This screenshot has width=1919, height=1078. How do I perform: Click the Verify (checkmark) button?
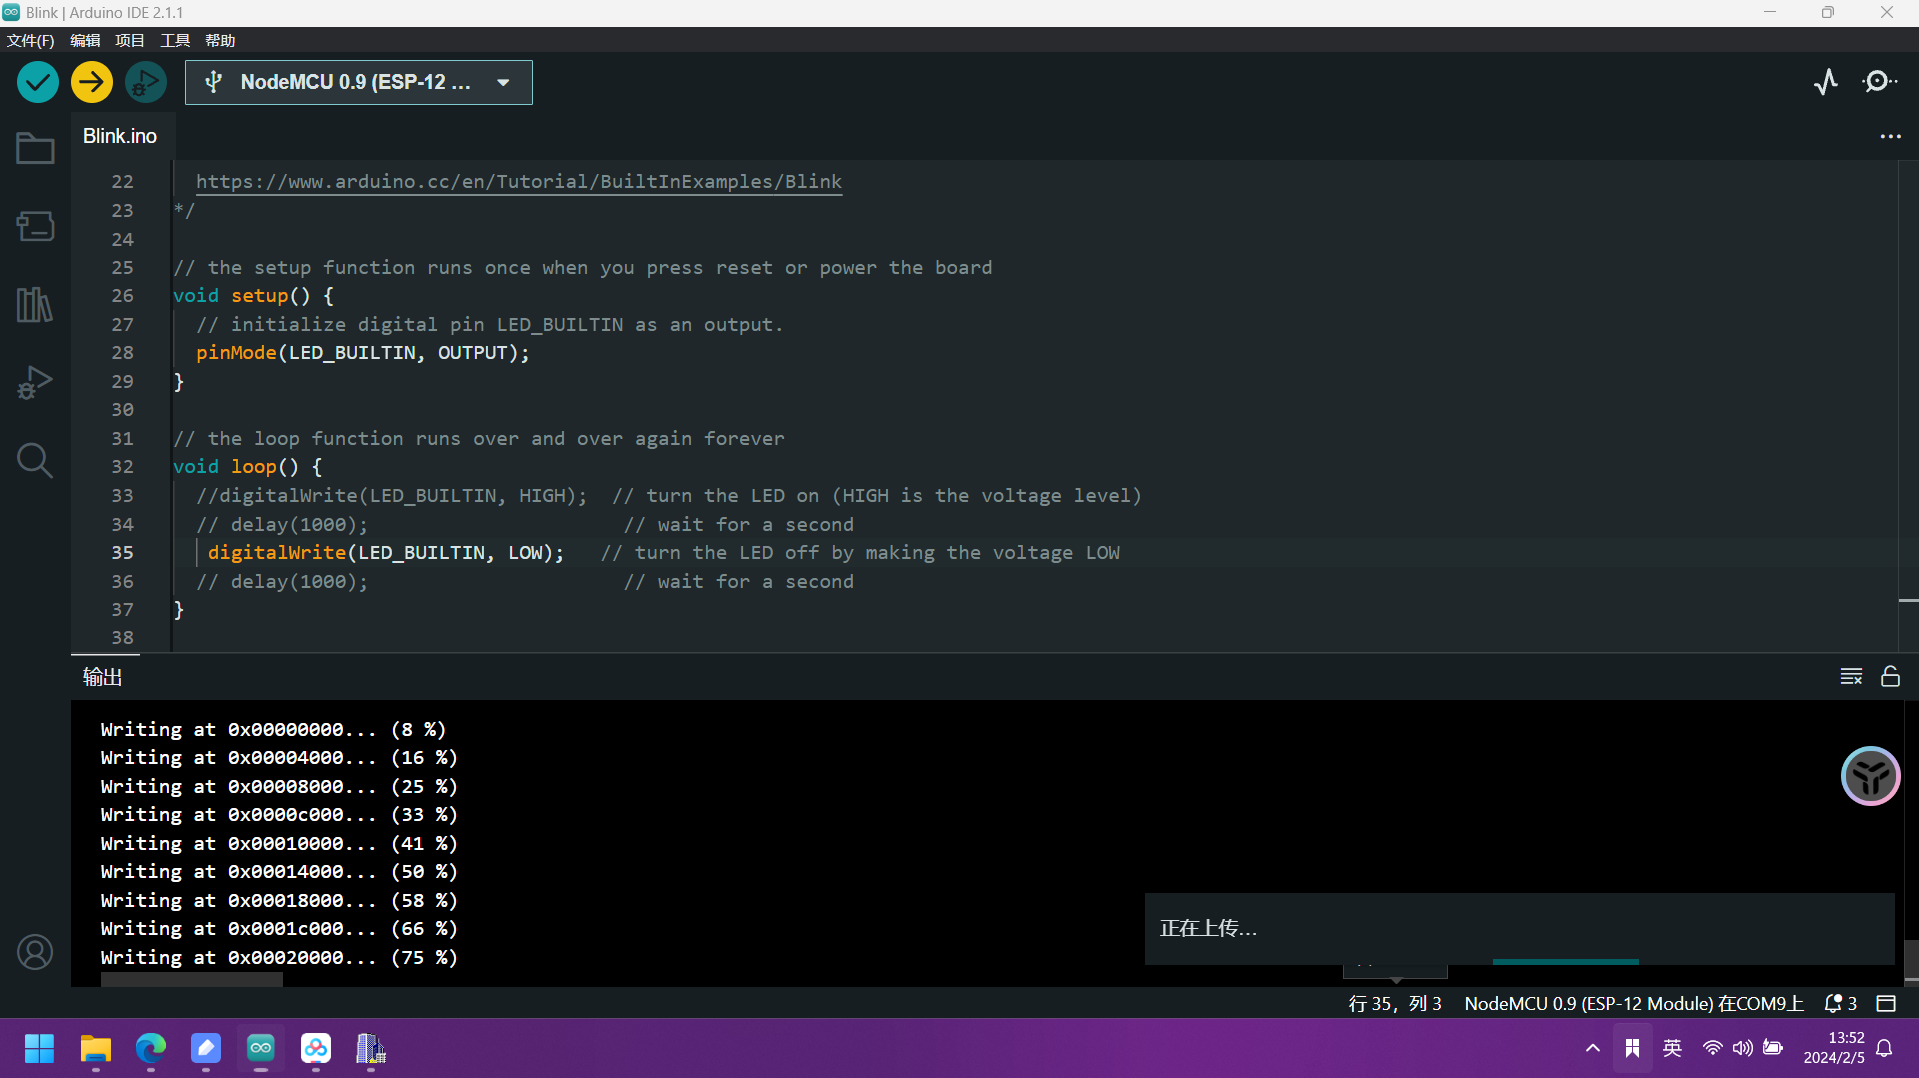pos(38,82)
